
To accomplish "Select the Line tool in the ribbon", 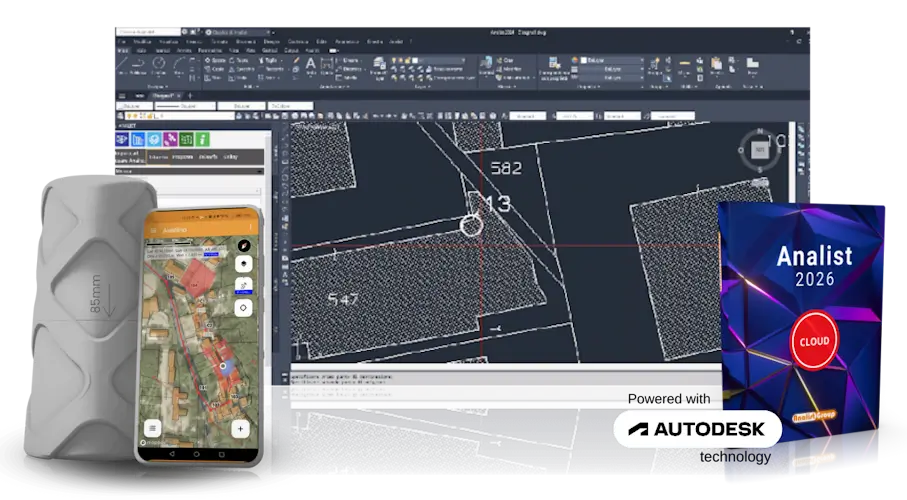I will coord(122,67).
